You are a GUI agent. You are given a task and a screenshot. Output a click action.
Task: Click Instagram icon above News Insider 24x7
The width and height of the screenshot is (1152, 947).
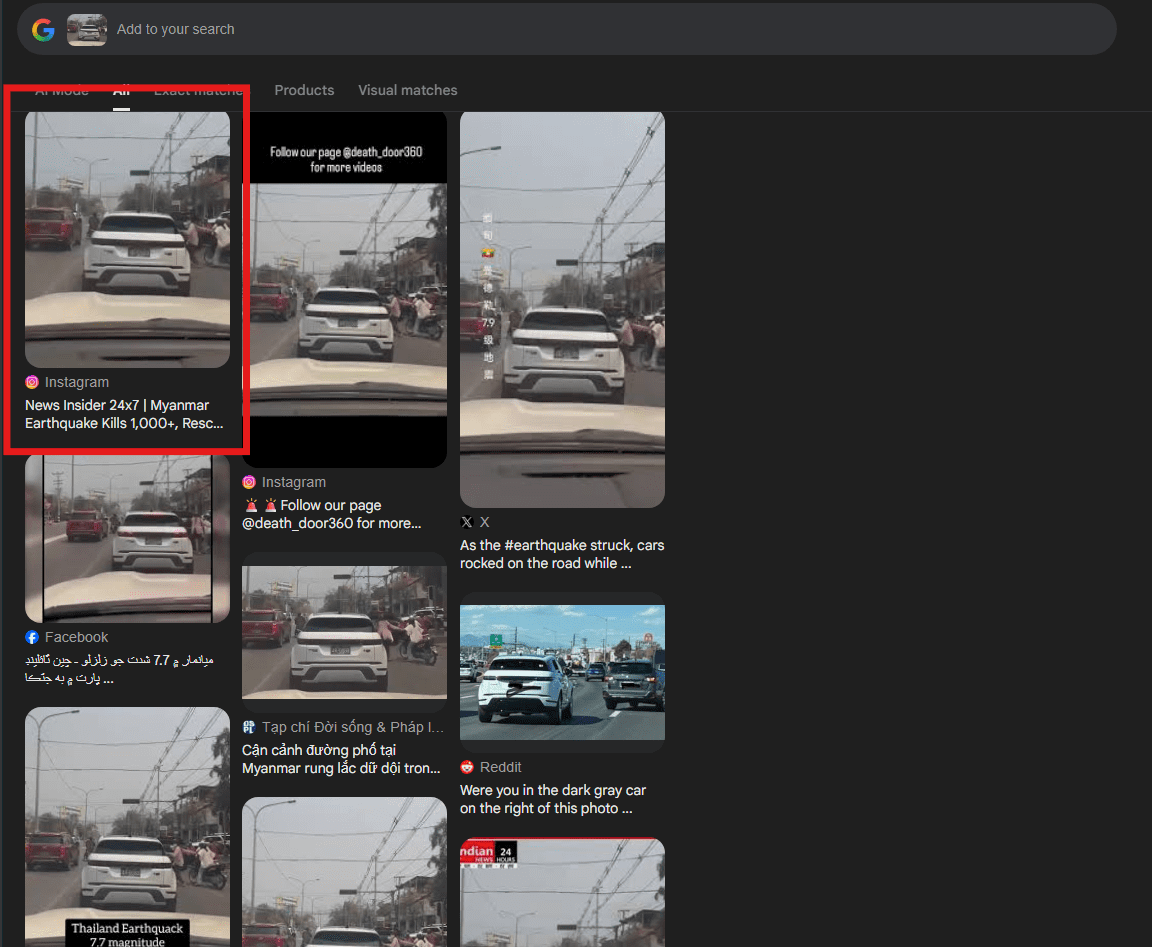tap(32, 382)
